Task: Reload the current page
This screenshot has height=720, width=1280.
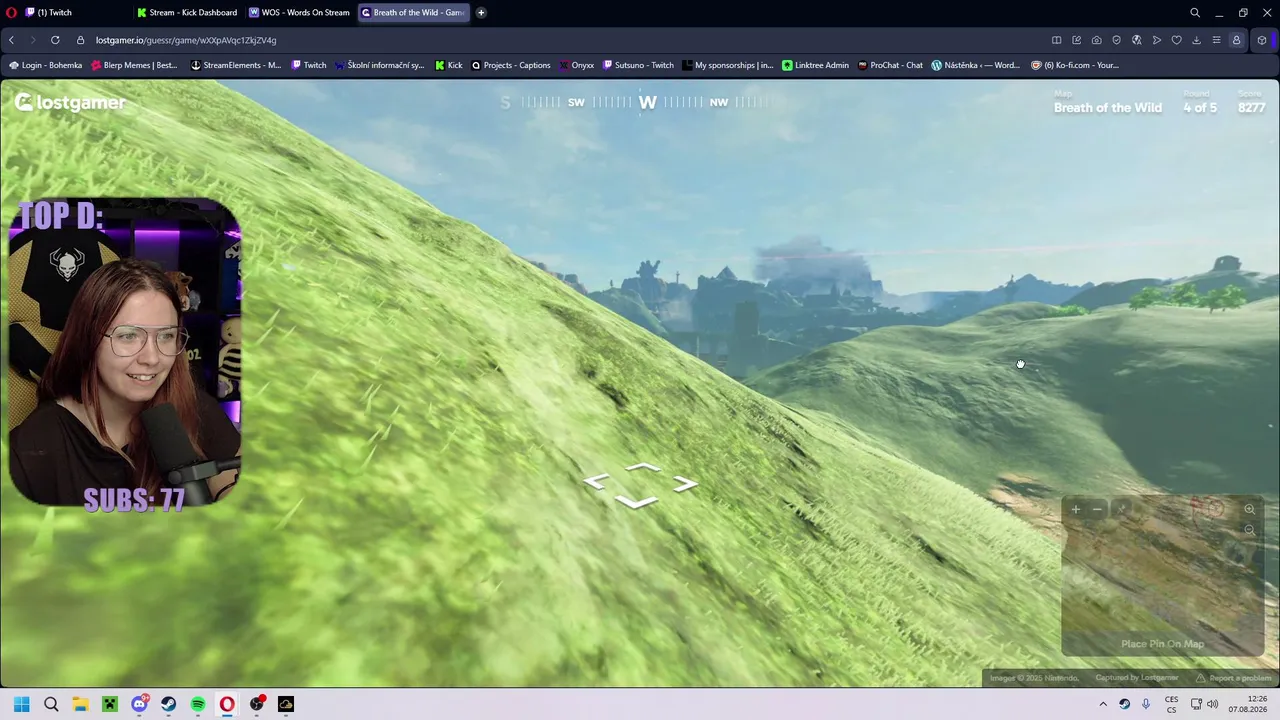Action: pyautogui.click(x=55, y=40)
